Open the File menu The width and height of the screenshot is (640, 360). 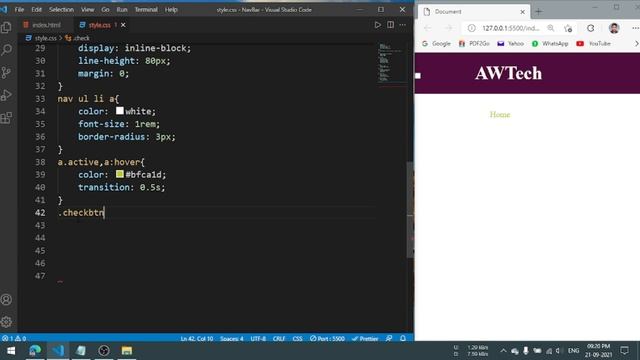[19, 9]
